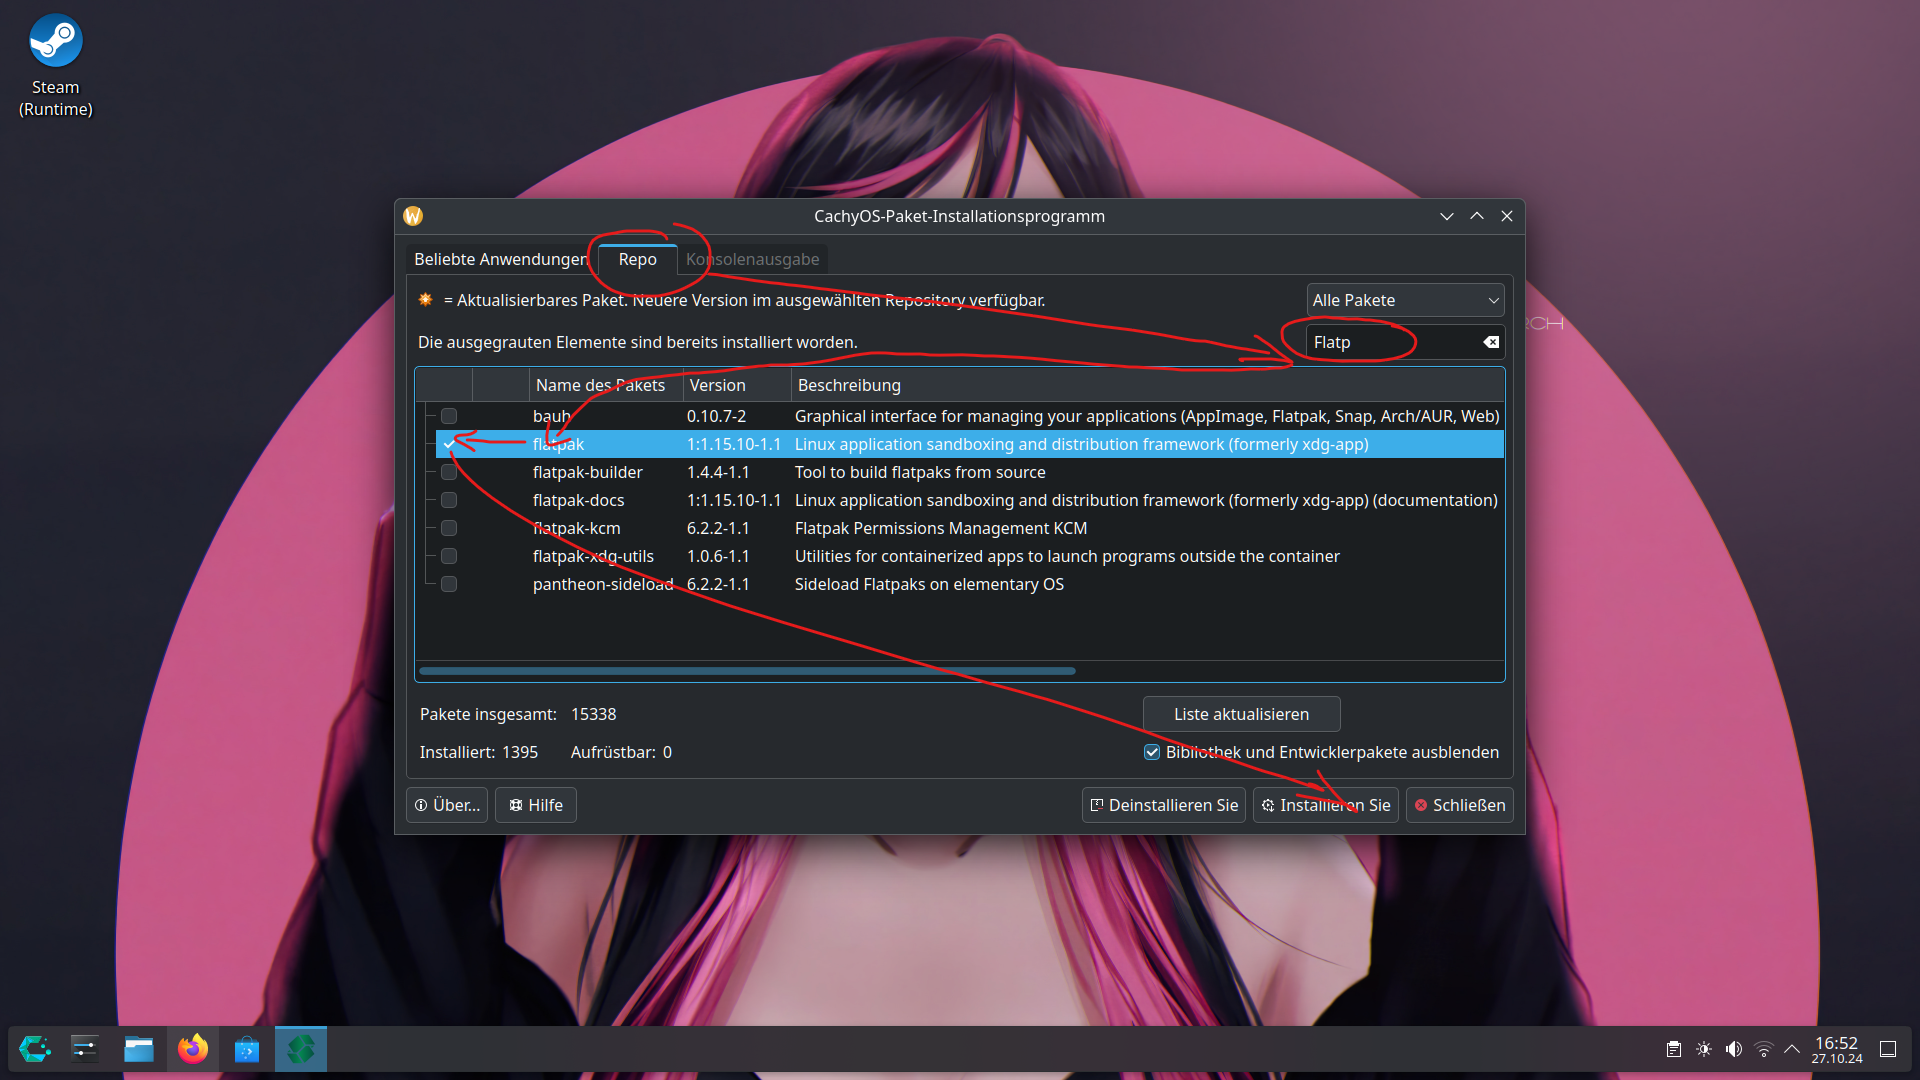Click the Liste aktualisieren button

[x=1241, y=714]
